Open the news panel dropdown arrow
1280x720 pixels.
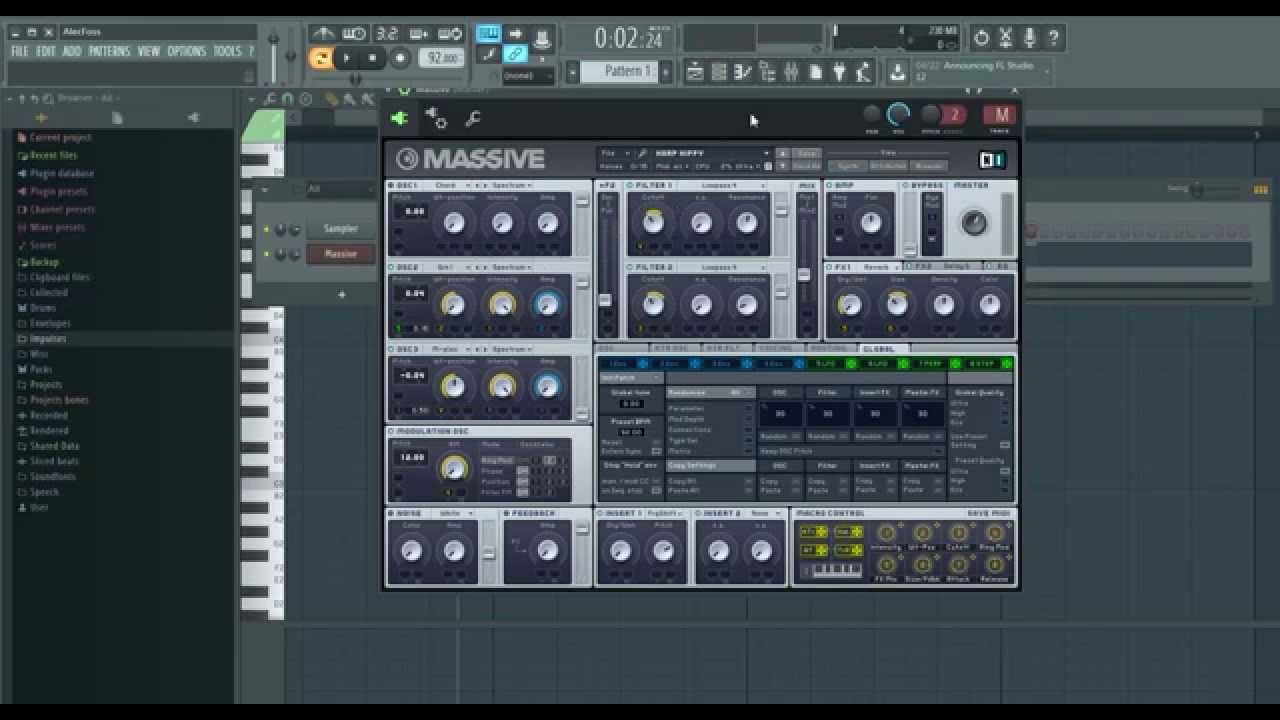[1048, 71]
